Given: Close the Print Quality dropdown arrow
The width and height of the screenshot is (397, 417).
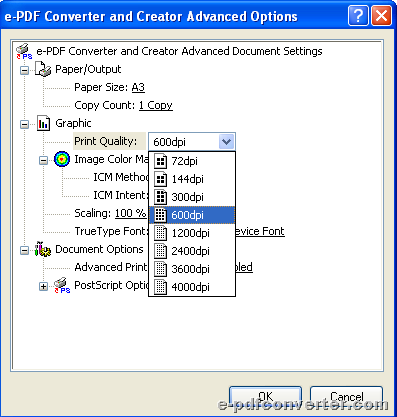Looking at the screenshot, I should pos(227,142).
